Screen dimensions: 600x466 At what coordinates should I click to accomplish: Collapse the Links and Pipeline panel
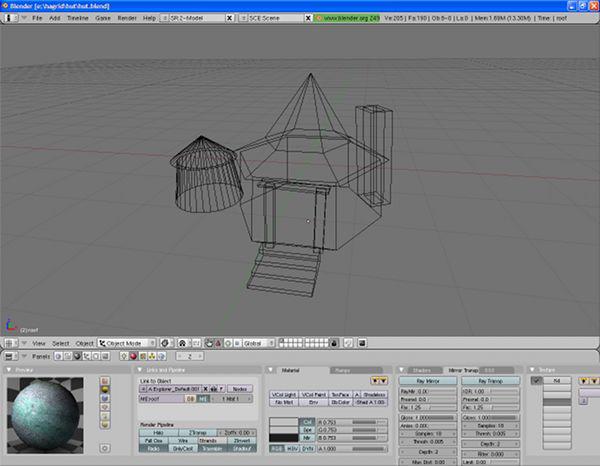[x=140, y=370]
